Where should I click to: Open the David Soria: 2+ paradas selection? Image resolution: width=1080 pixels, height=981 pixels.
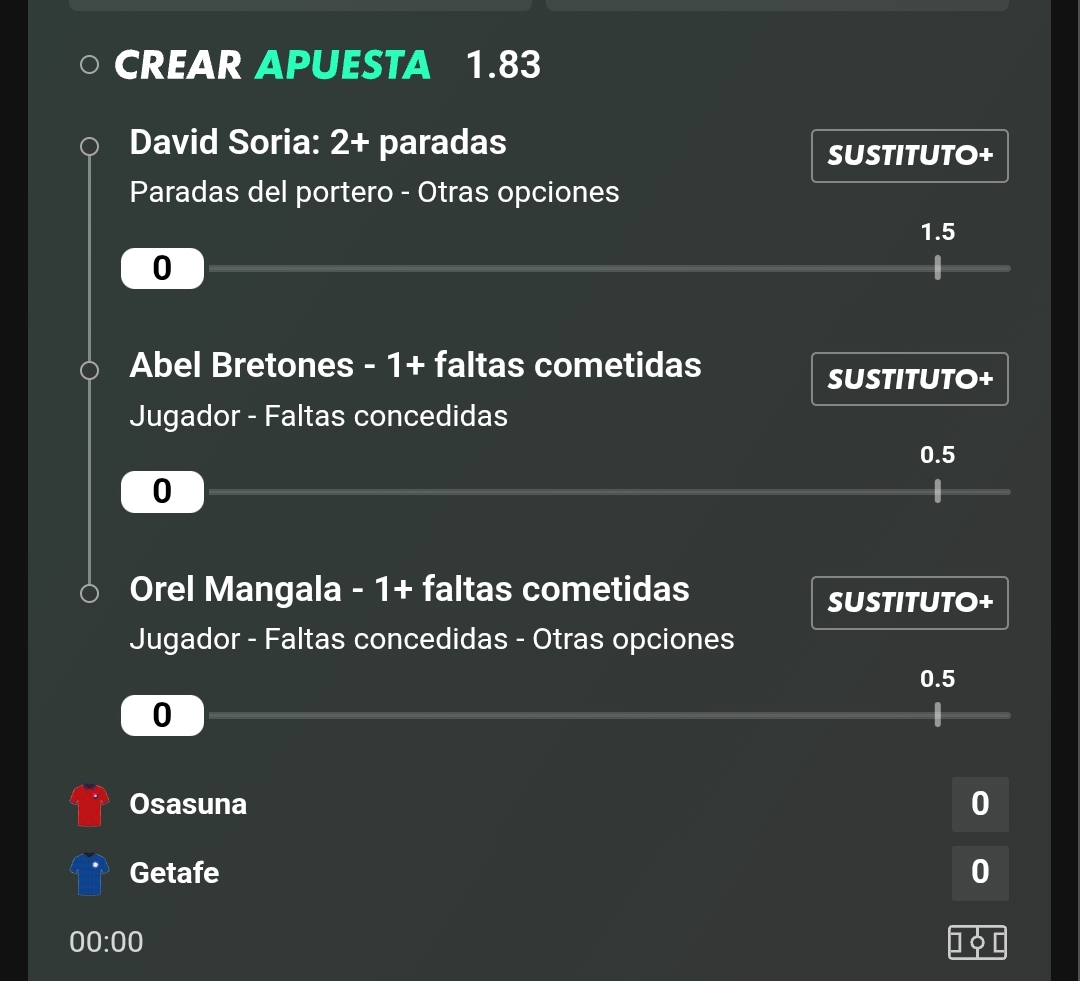pos(318,143)
